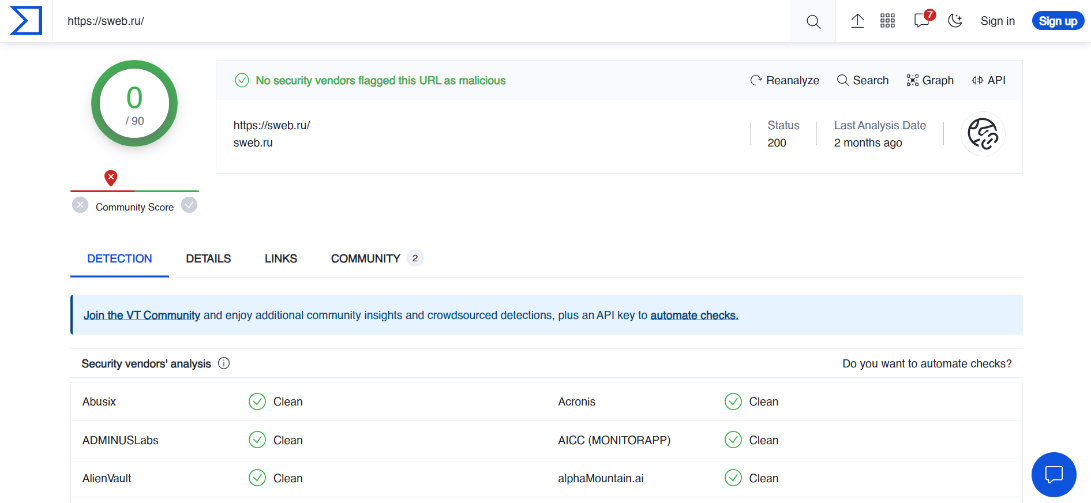Switch to the DETAILS tab
Image resolution: width=1091 pixels, height=503 pixels.
tap(208, 258)
